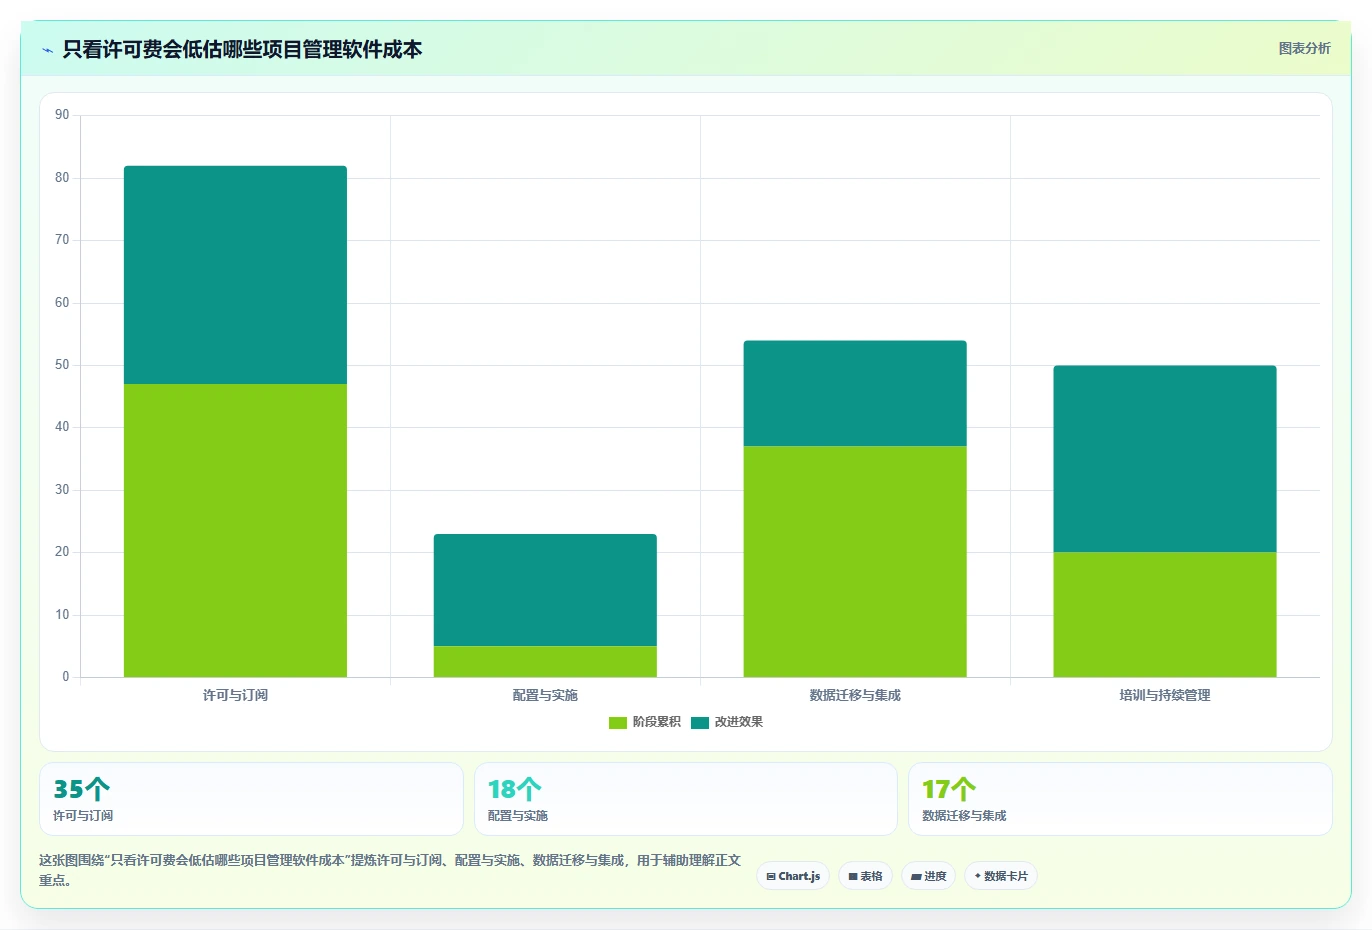The image size is (1372, 930).
Task: Click the 图表分析 label in the header
Action: coord(1304,48)
